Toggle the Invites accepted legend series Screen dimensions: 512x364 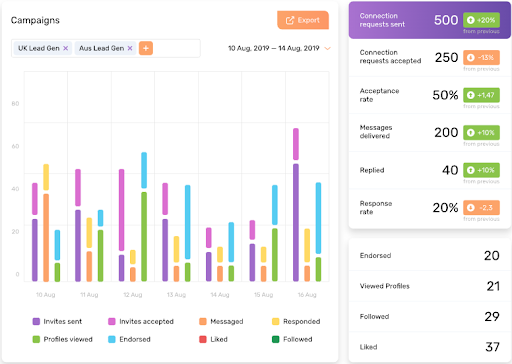coord(141,321)
